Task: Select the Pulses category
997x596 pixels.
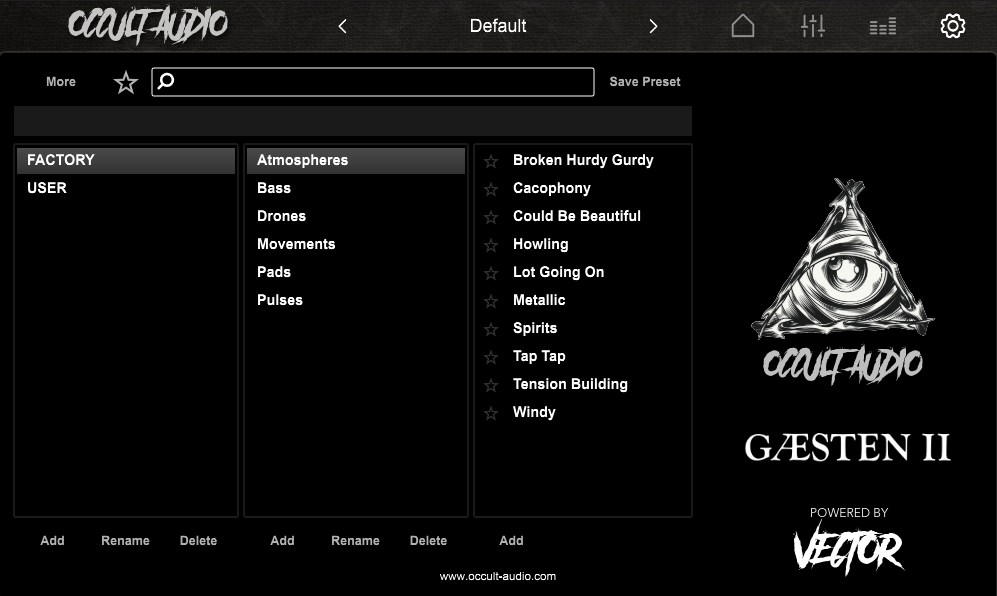Action: [x=355, y=300]
